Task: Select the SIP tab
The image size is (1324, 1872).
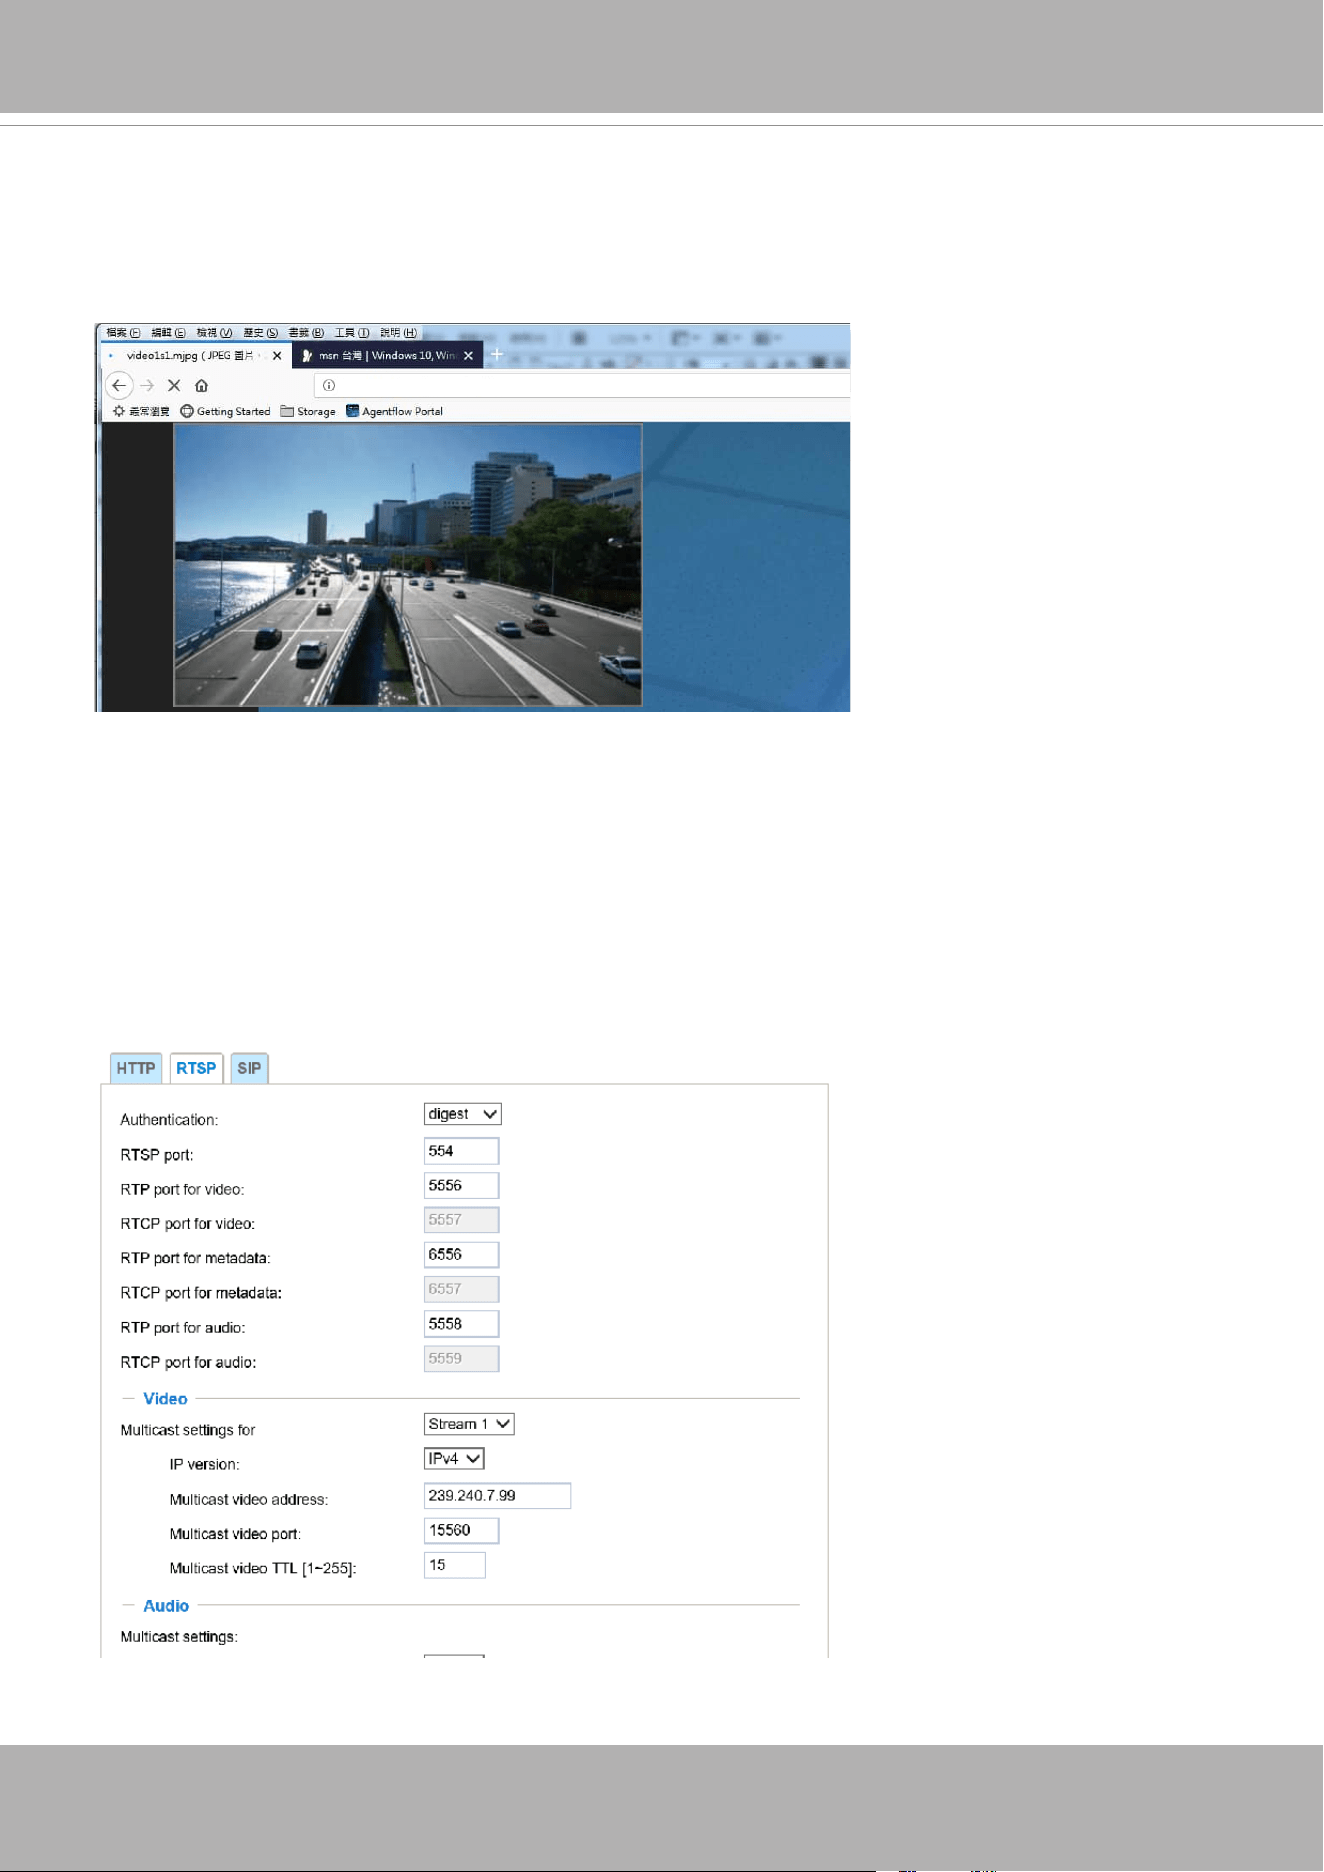Action: tap(249, 1068)
